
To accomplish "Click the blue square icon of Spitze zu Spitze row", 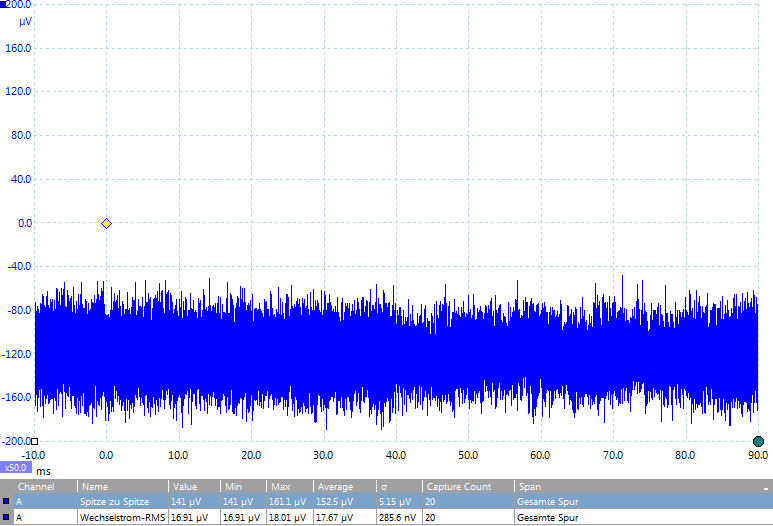I will pyautogui.click(x=6, y=501).
